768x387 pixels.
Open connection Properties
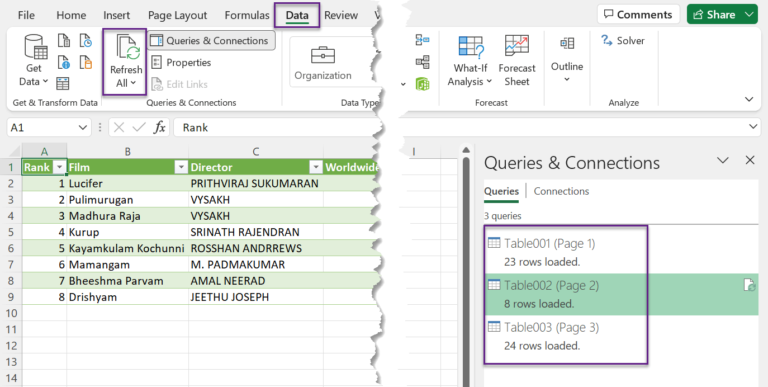pos(181,62)
